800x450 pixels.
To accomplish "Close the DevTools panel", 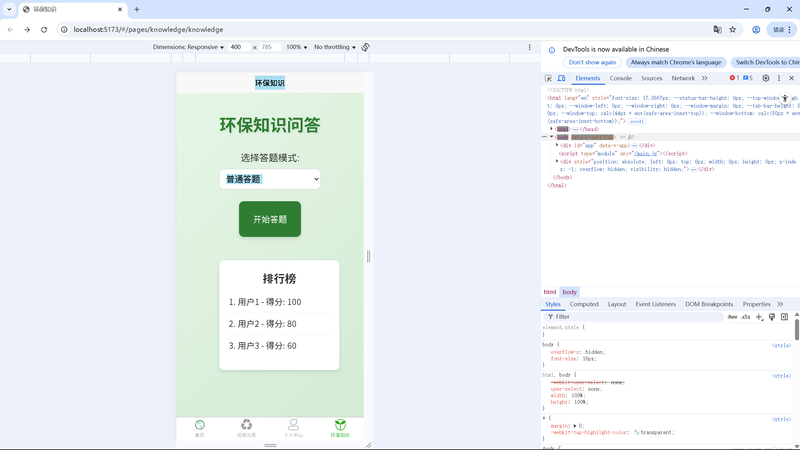I will pos(791,78).
